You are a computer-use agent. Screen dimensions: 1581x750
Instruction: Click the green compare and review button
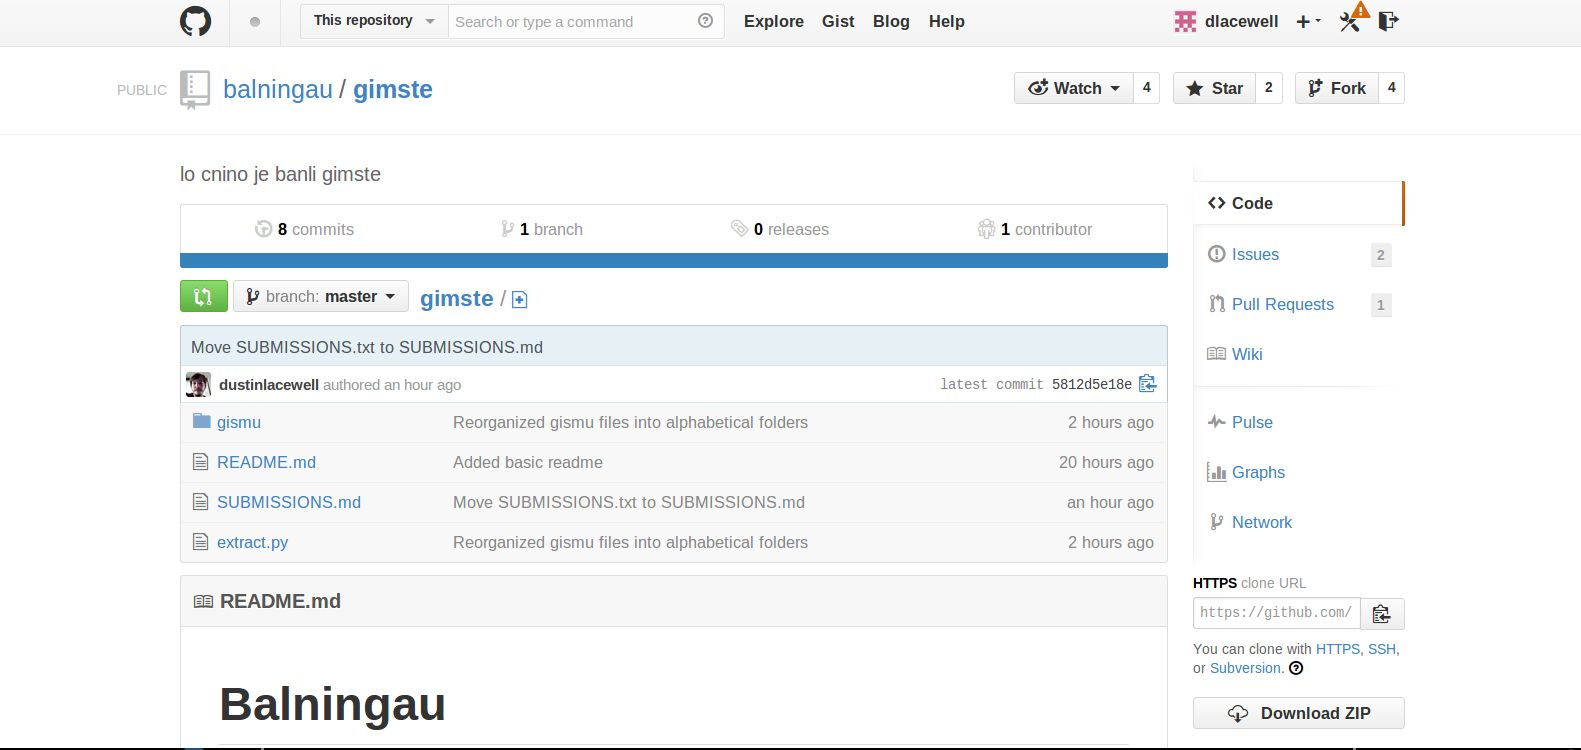[204, 296]
